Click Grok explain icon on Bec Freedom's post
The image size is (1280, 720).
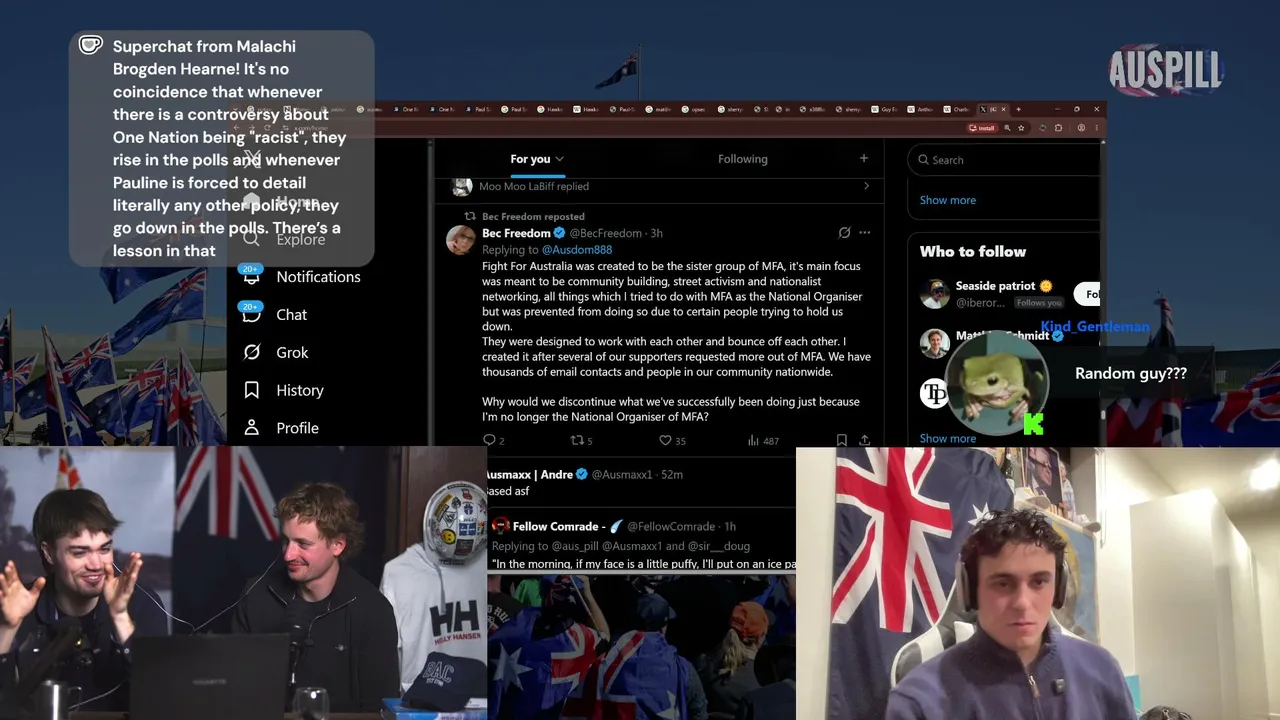pos(844,233)
